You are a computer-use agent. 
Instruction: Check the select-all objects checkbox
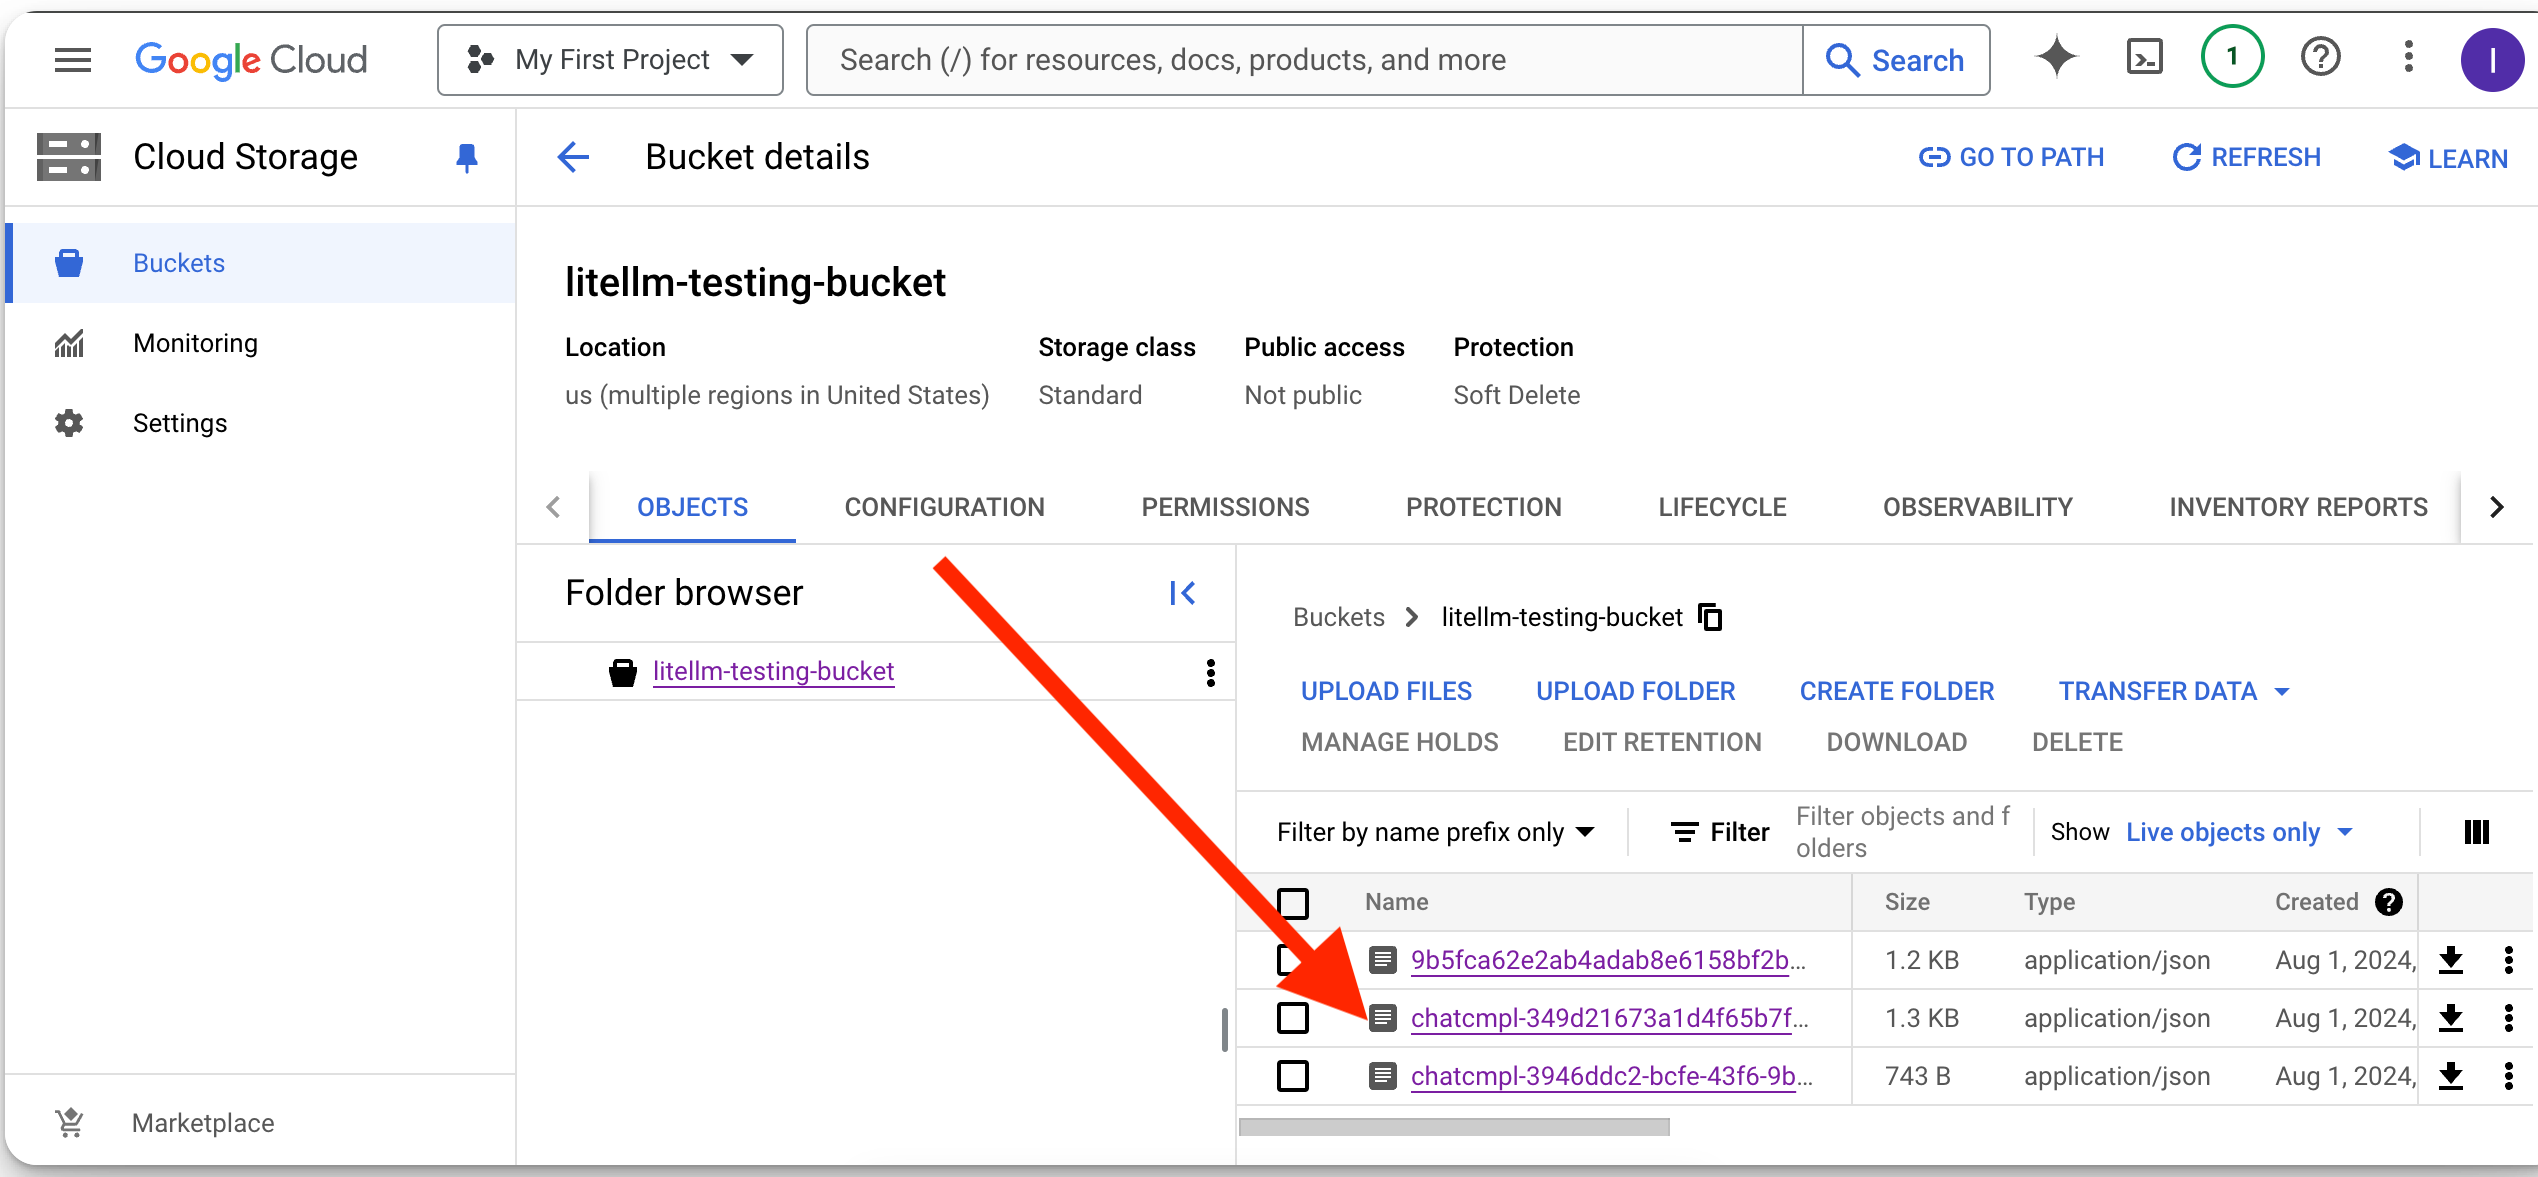1293,903
